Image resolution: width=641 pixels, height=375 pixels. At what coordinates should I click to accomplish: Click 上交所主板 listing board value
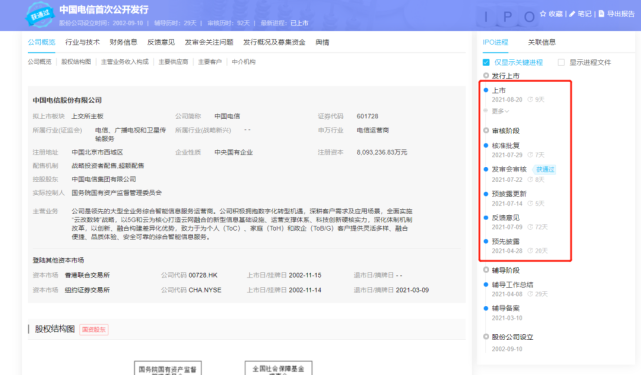tap(87, 116)
